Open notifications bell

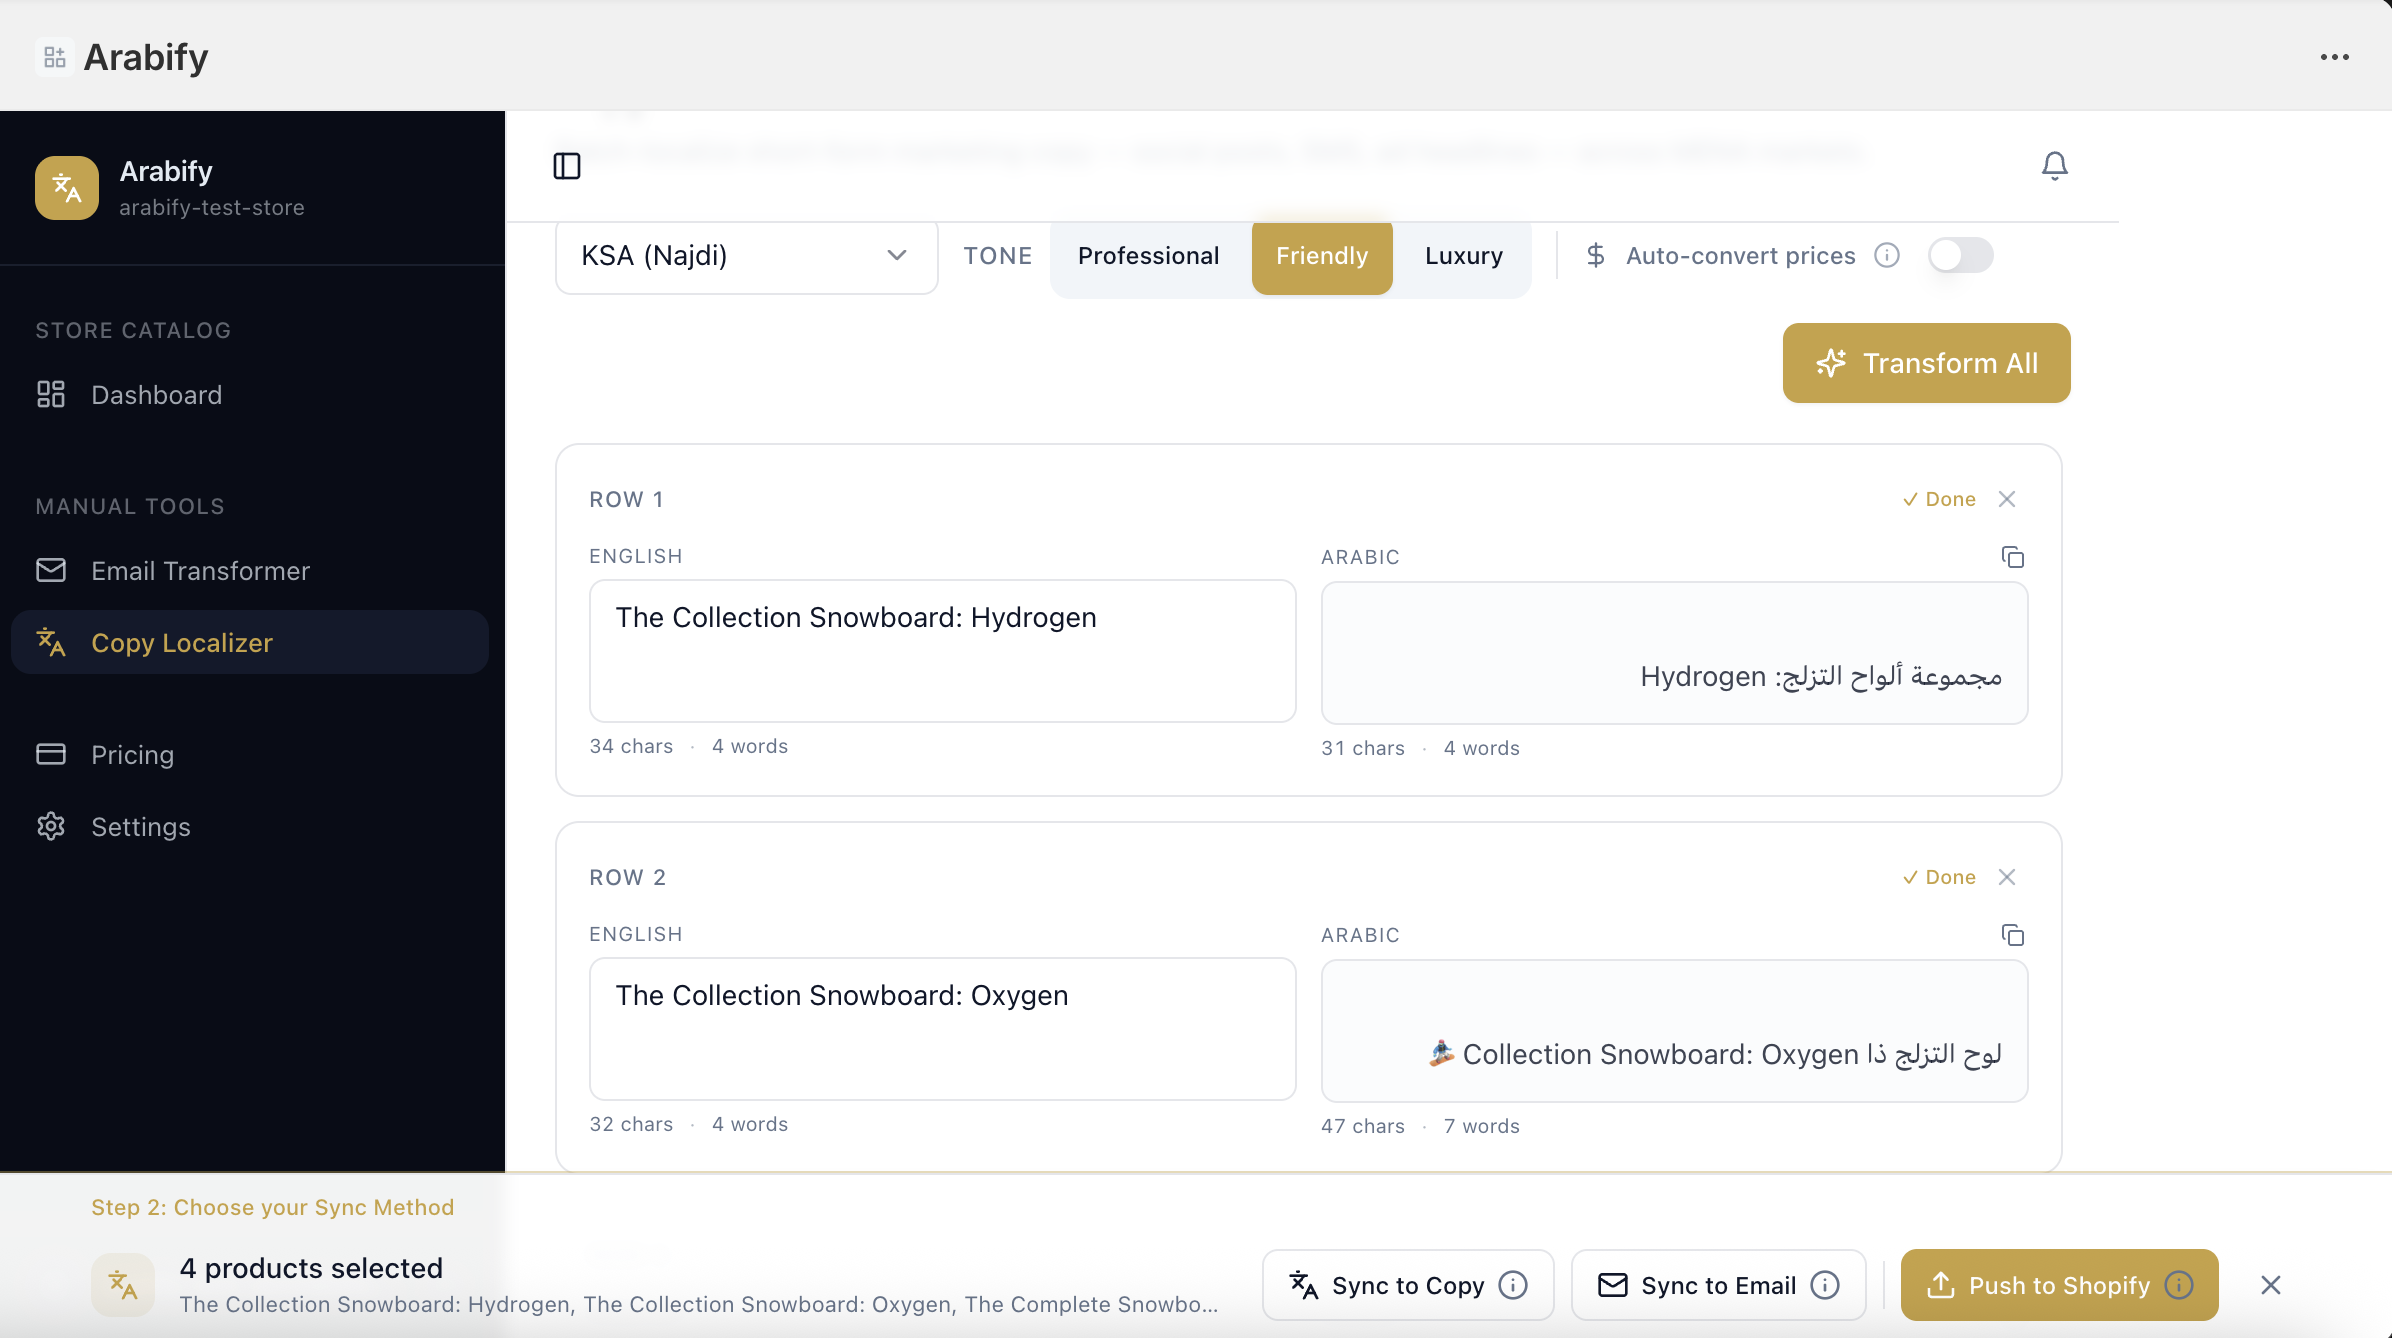click(x=2054, y=166)
